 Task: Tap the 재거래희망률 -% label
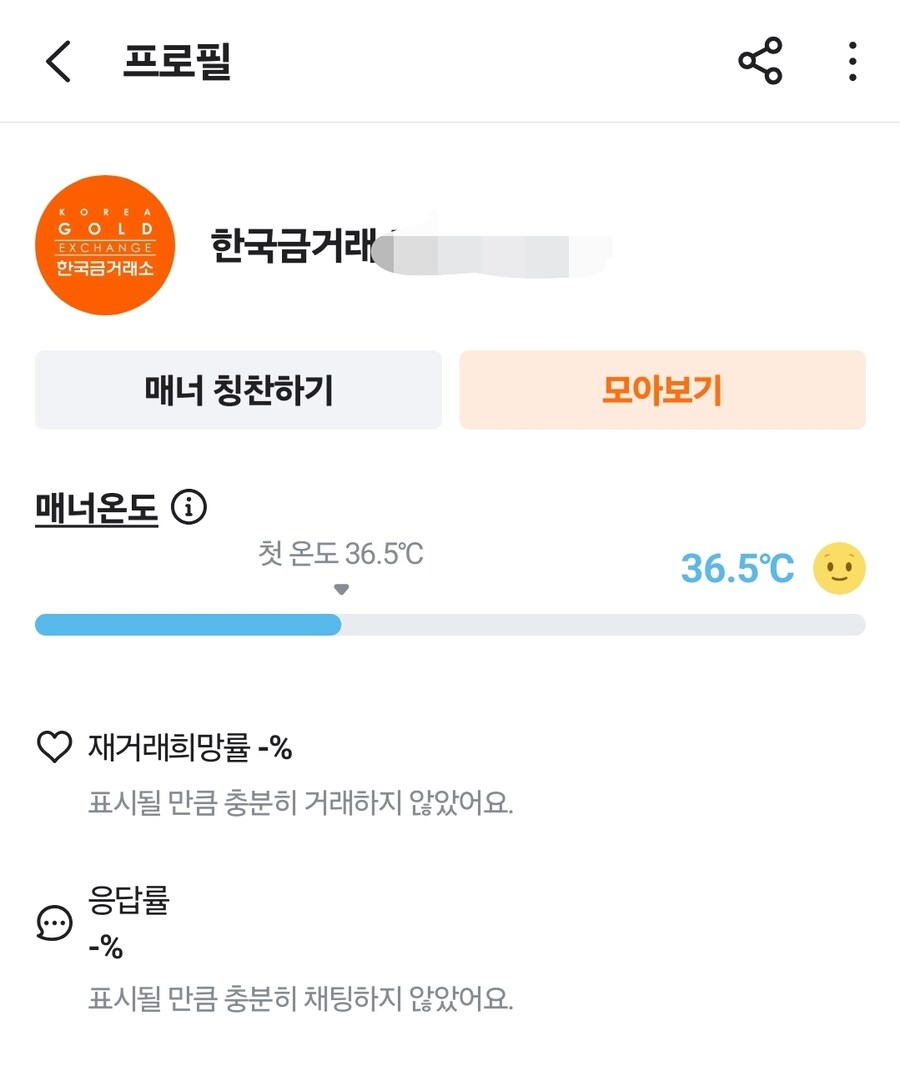190,747
